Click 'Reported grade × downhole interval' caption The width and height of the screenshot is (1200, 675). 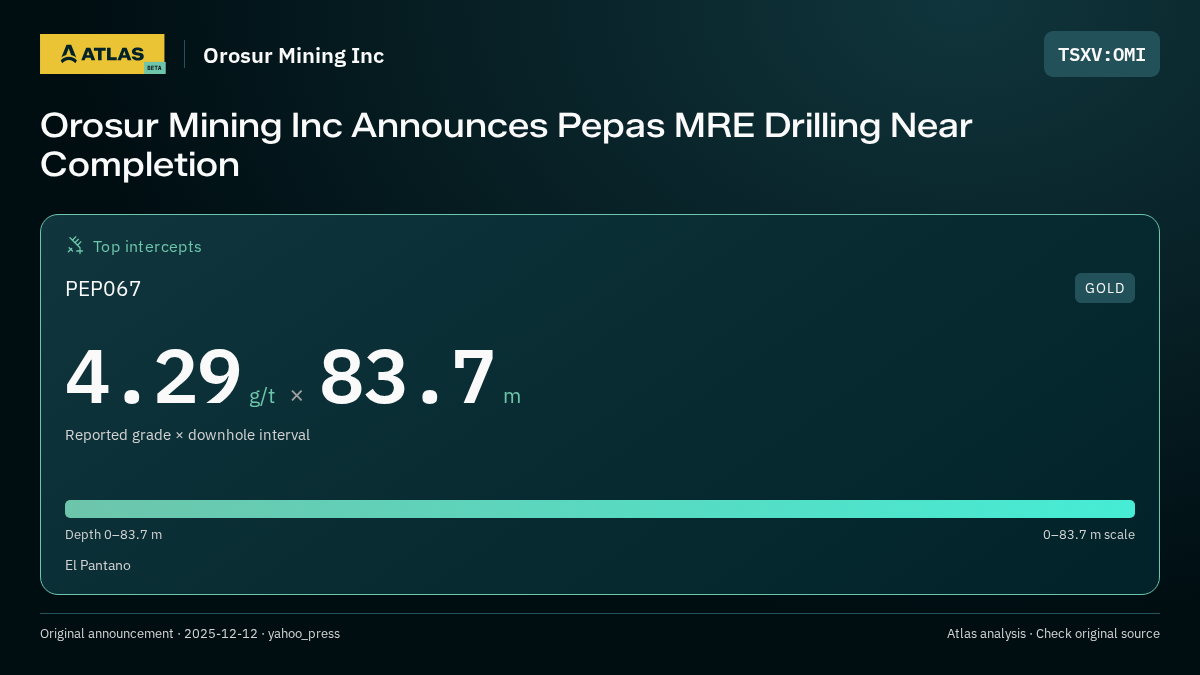point(187,435)
